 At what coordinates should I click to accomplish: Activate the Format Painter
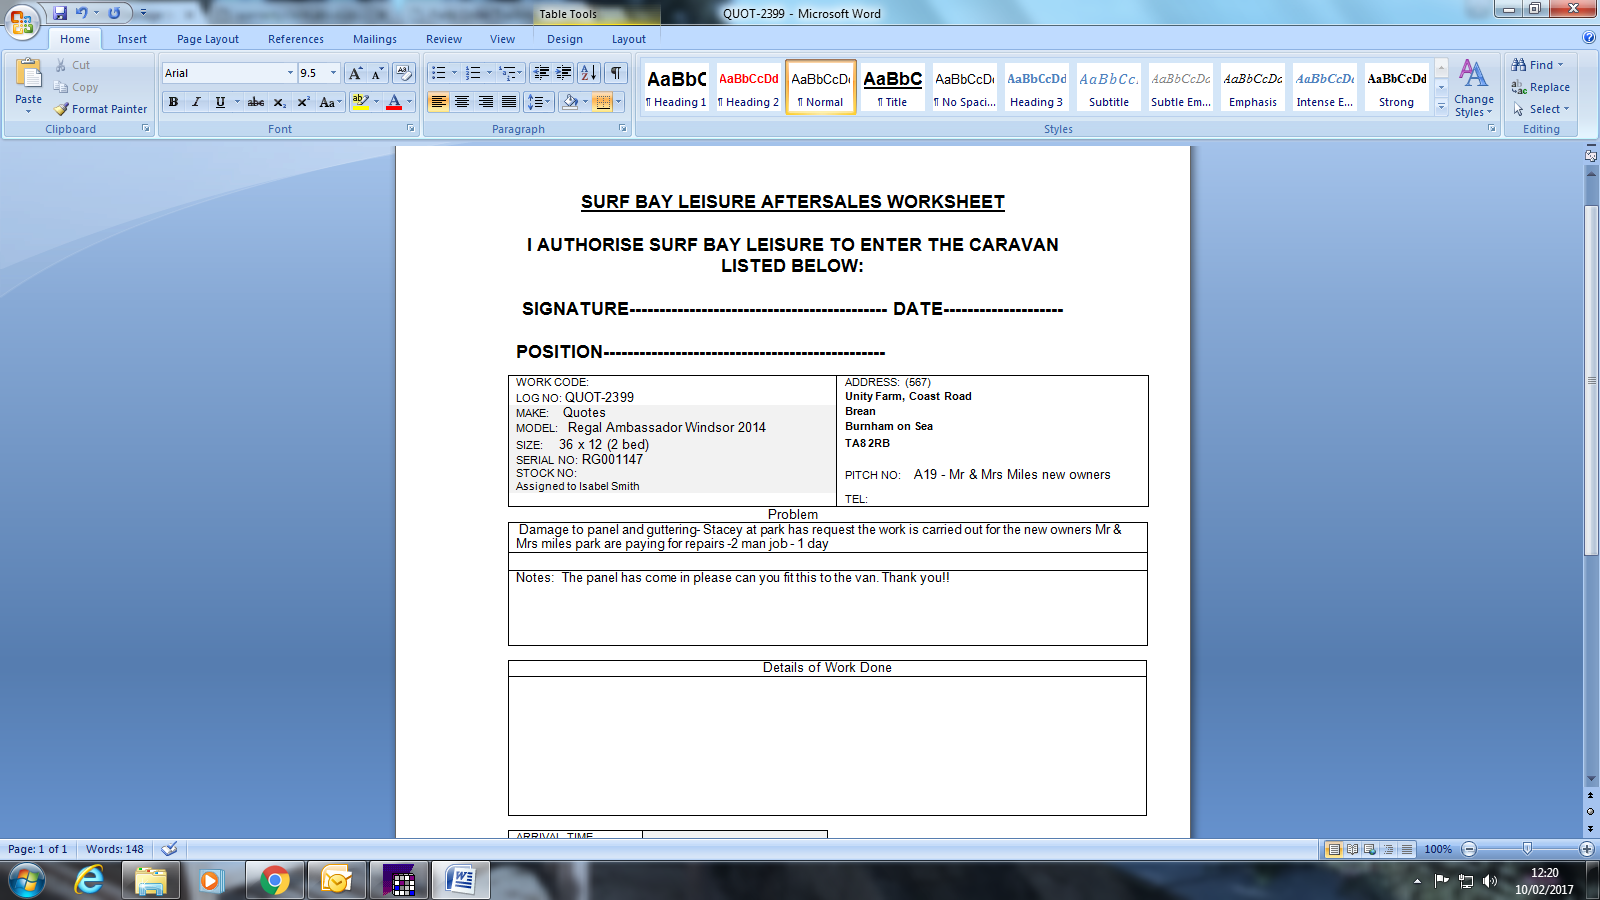(101, 109)
